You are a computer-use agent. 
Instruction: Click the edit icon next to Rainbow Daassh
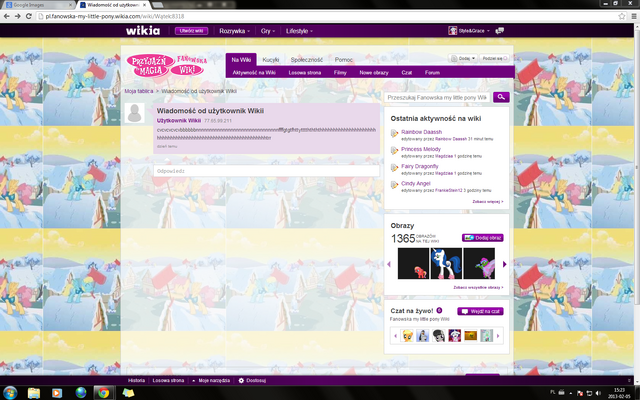(x=394, y=133)
